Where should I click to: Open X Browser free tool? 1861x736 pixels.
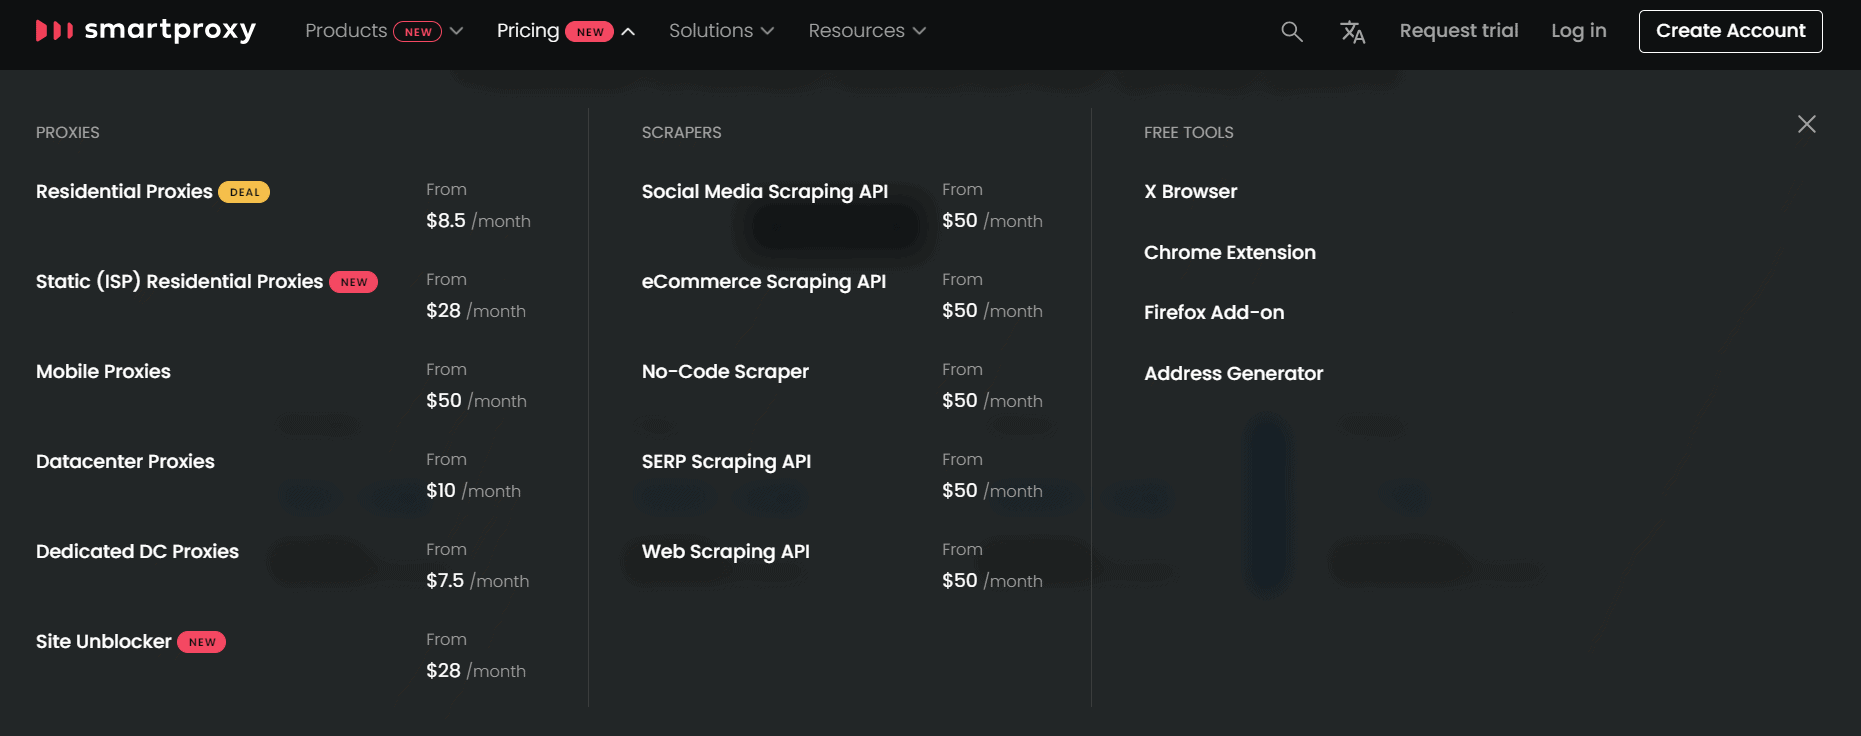(1190, 191)
